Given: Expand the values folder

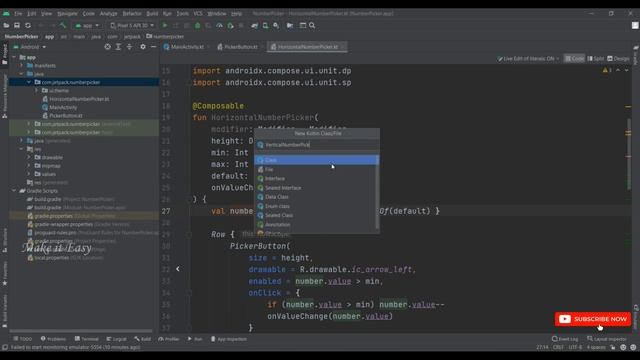Looking at the screenshot, I should (29, 174).
